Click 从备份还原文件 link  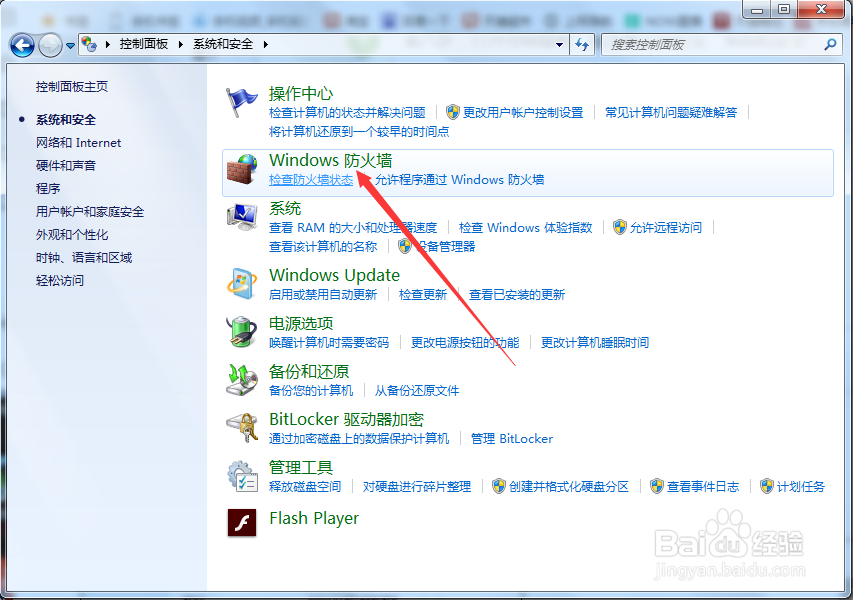click(417, 391)
